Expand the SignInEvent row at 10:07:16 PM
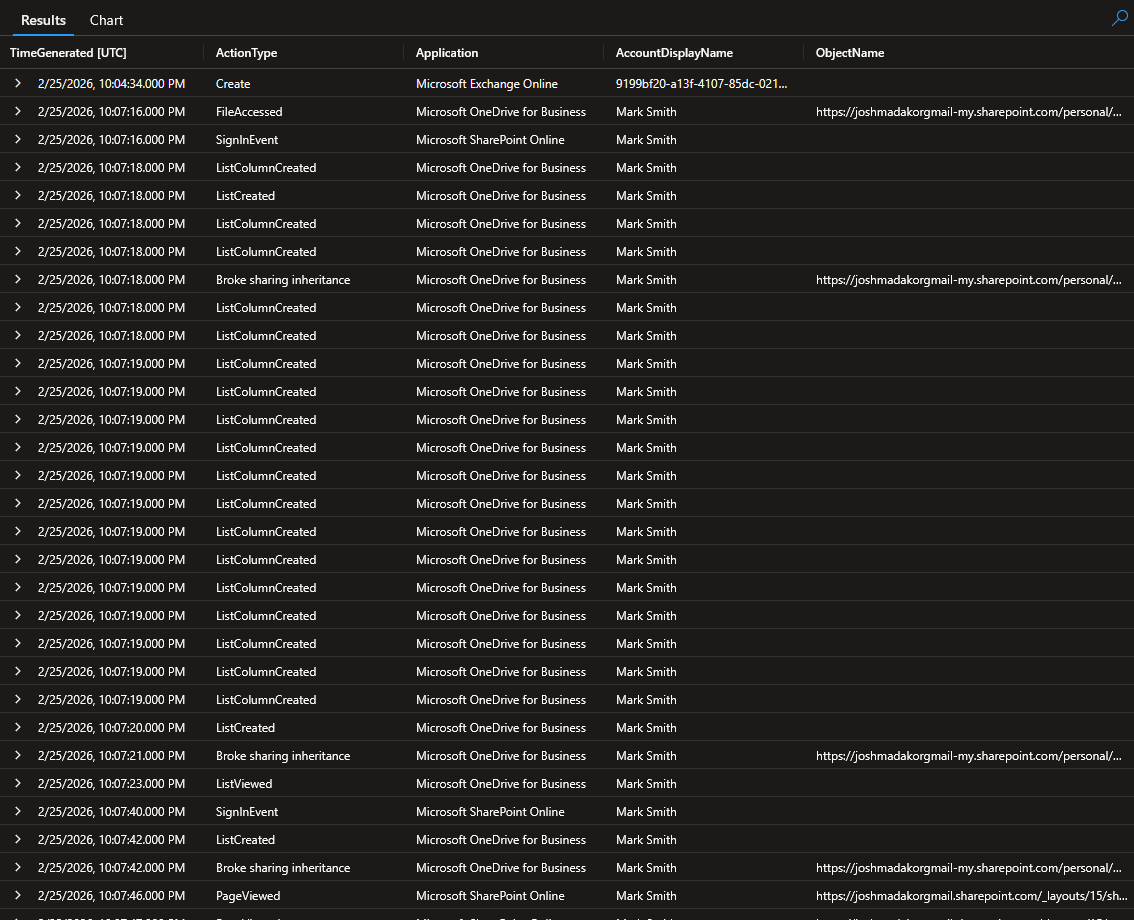This screenshot has width=1134, height=920. [x=17, y=140]
